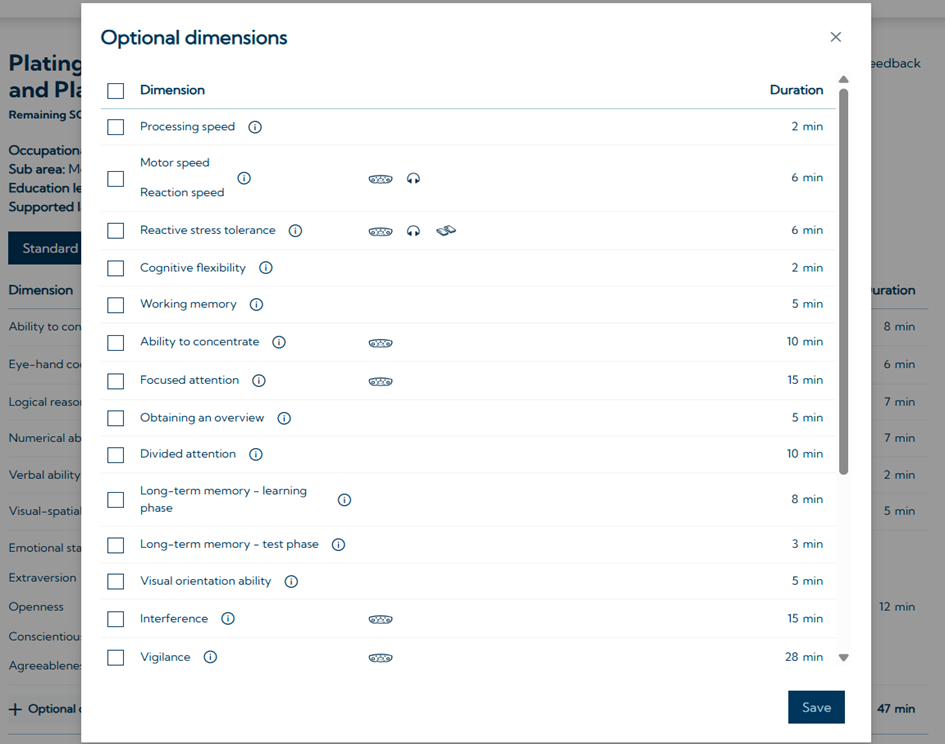This screenshot has width=945, height=744.
Task: Click the Duration column header
Action: click(796, 90)
